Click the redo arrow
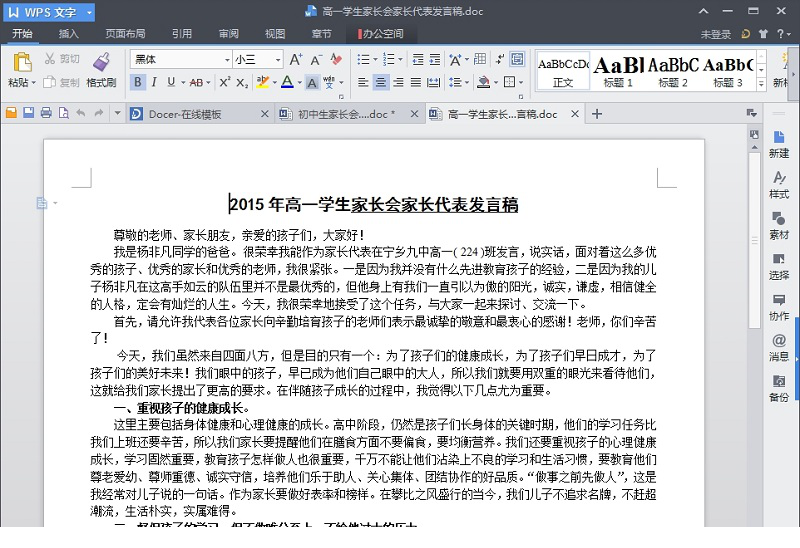The height and width of the screenshot is (548, 800). [99, 113]
